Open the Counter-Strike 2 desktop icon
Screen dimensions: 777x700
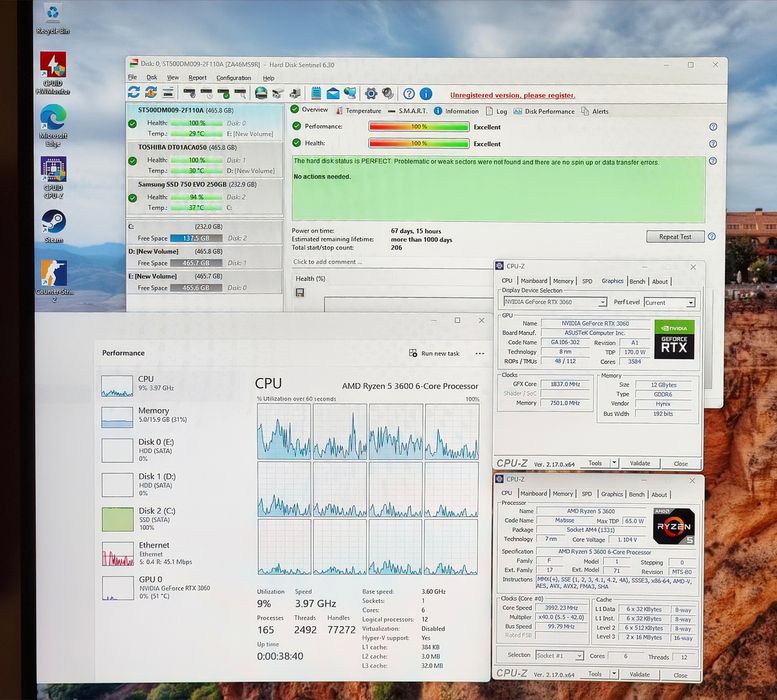(x=54, y=280)
